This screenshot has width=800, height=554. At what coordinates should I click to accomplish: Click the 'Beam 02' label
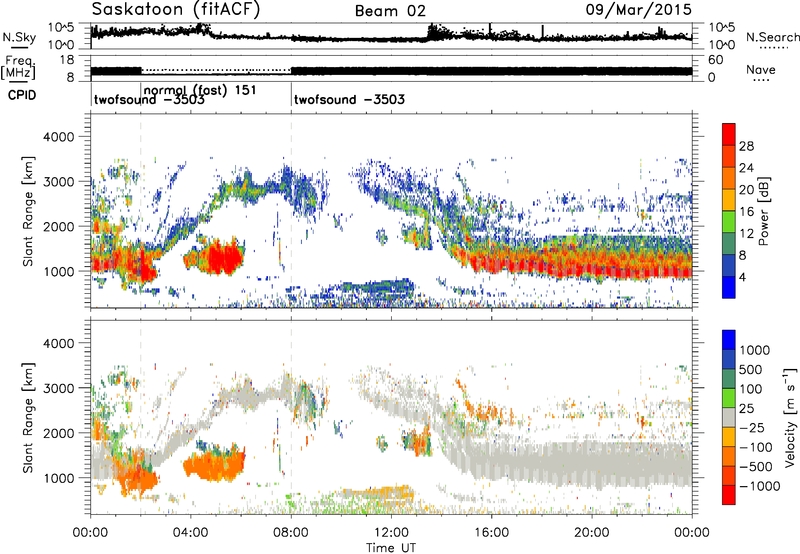390,11
